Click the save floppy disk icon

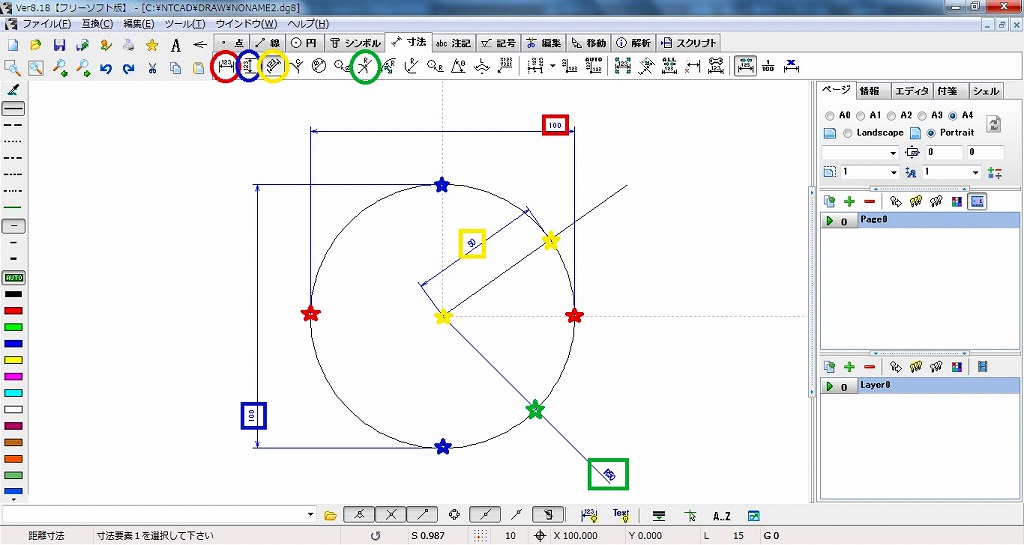pos(59,45)
